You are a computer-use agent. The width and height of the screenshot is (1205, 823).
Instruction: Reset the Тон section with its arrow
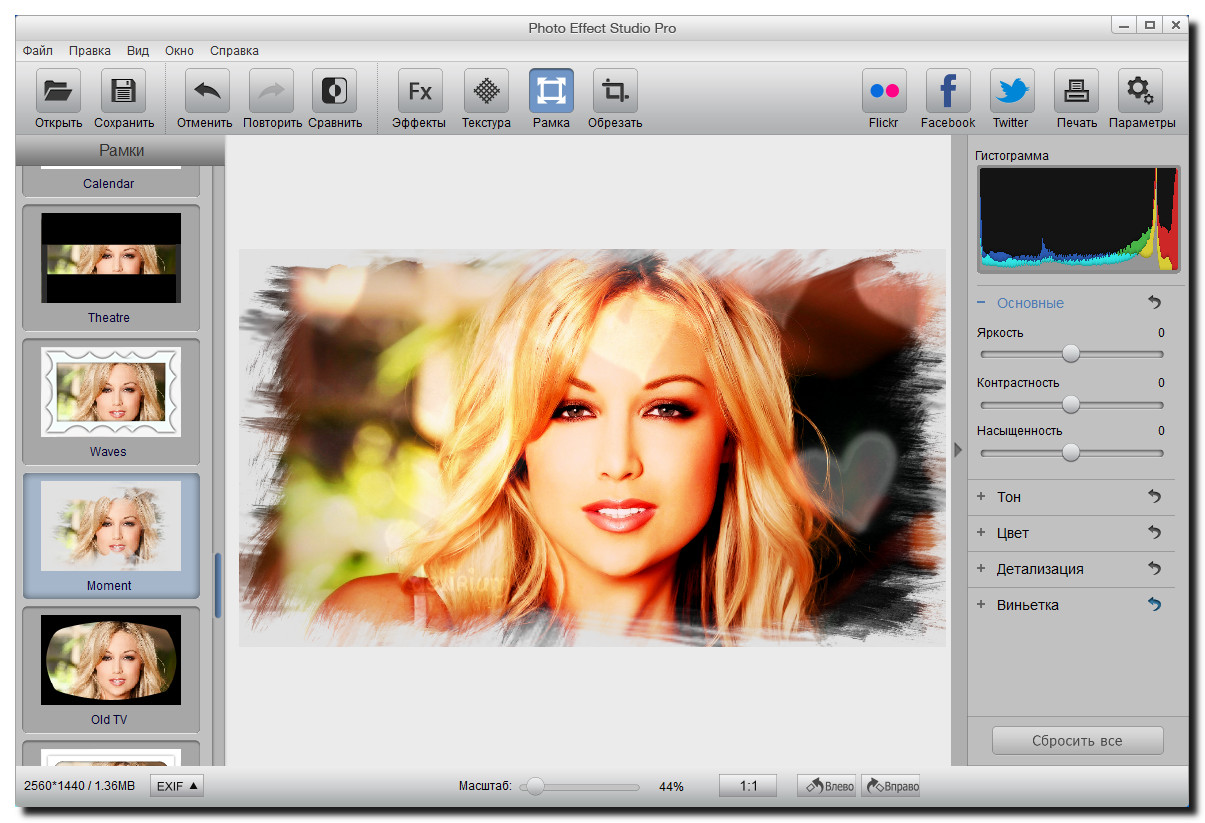[x=1155, y=496]
